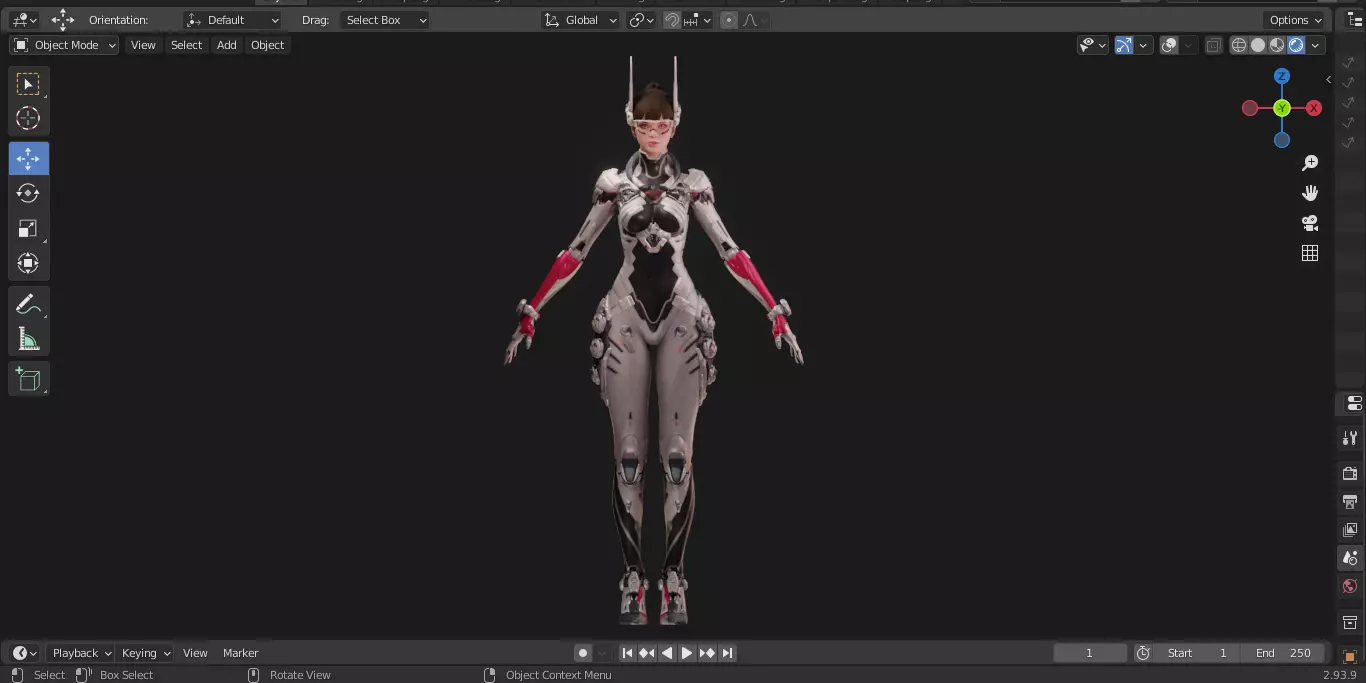
Task: Select the Transform tool
Action: pos(28,263)
